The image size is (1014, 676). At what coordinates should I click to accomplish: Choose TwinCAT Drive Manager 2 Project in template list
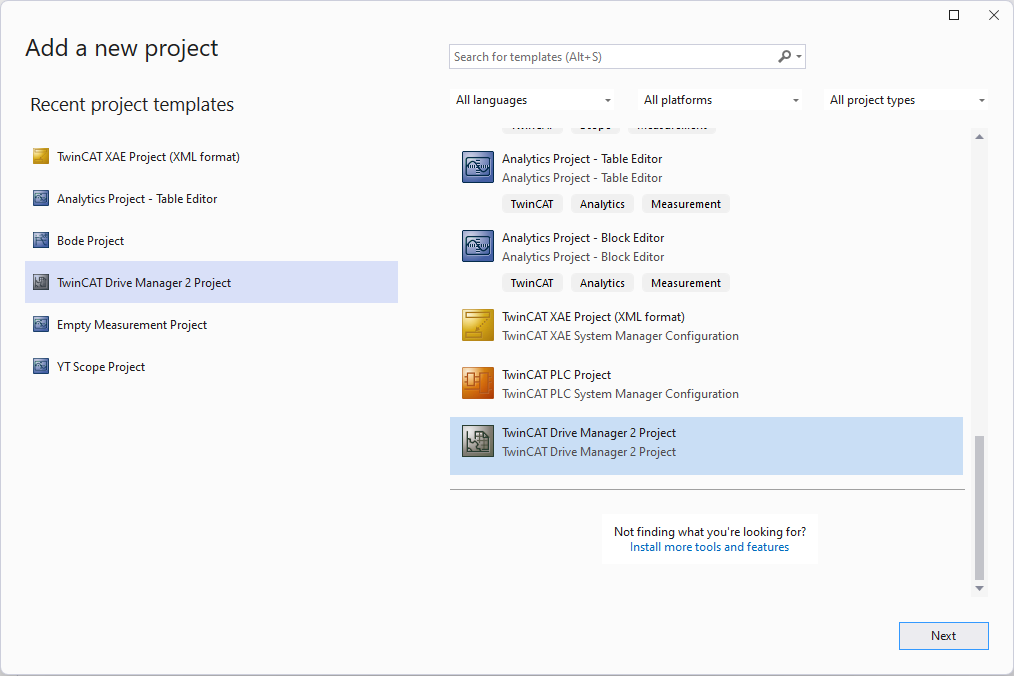[706, 446]
